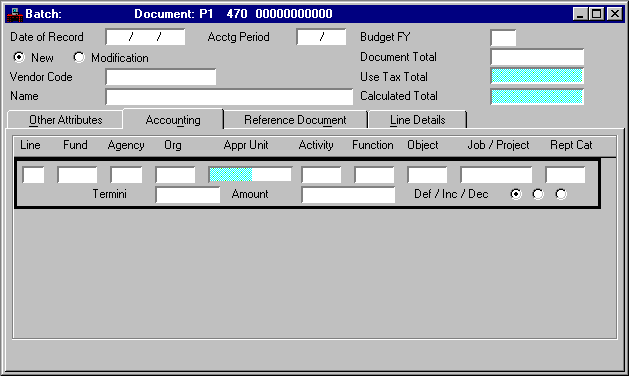Click the Amount input field
629x376 pixels.
(x=348, y=195)
